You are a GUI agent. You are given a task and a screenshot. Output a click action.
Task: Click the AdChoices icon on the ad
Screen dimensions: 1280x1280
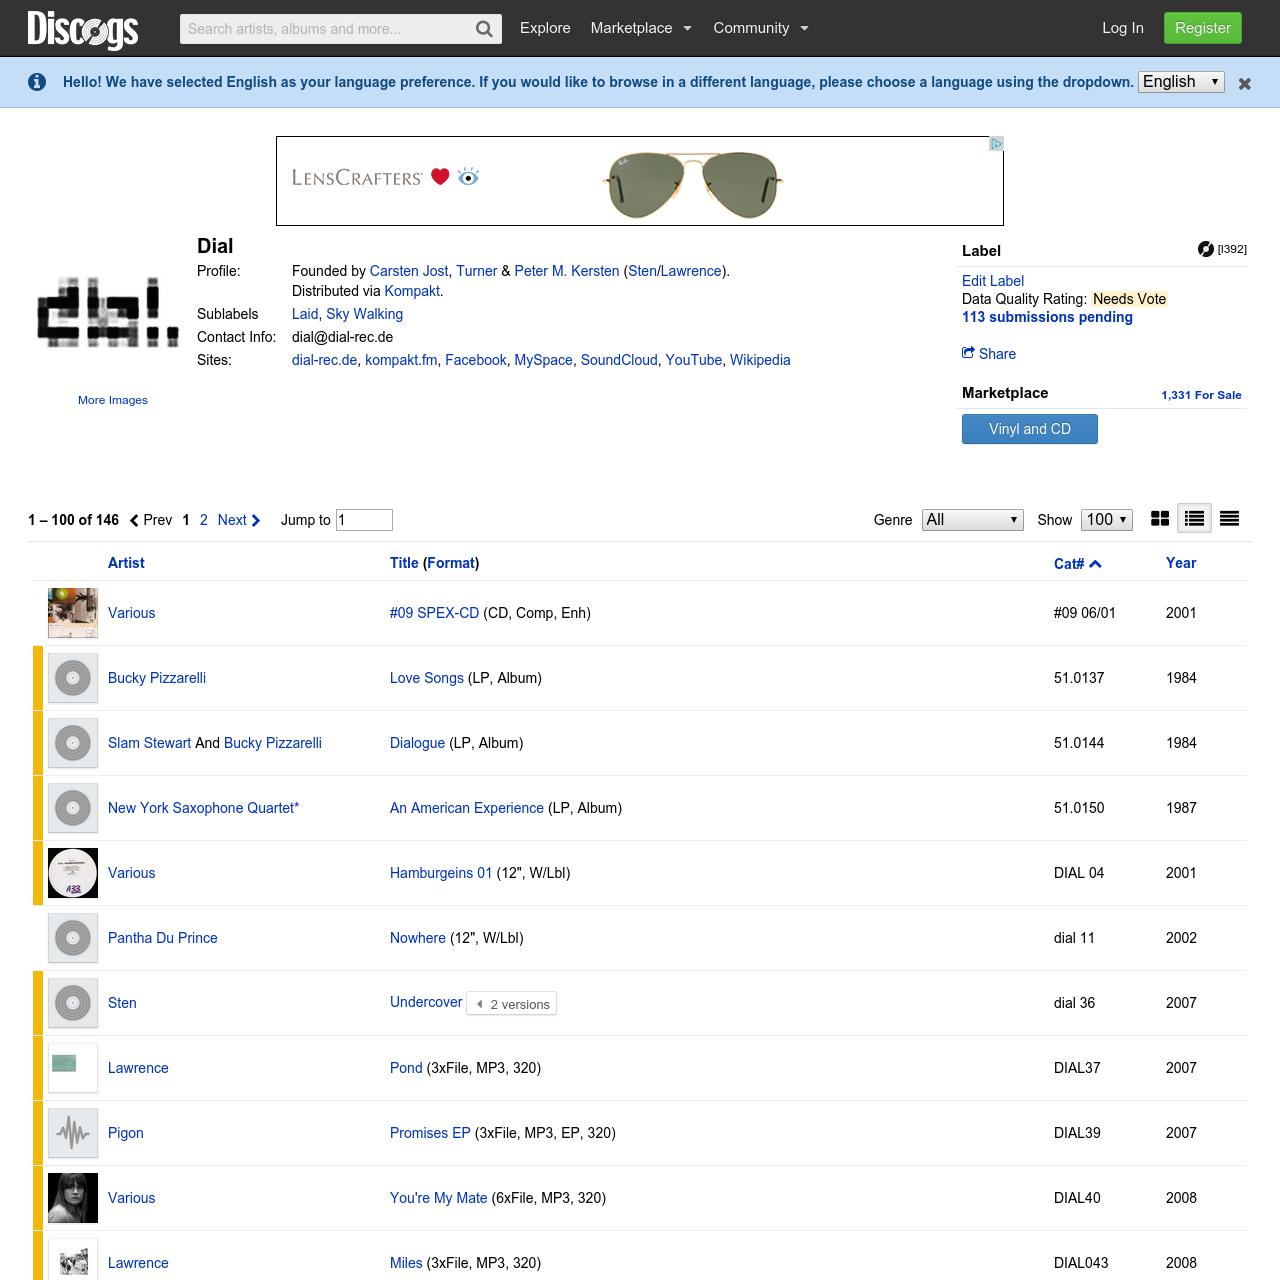click(996, 144)
